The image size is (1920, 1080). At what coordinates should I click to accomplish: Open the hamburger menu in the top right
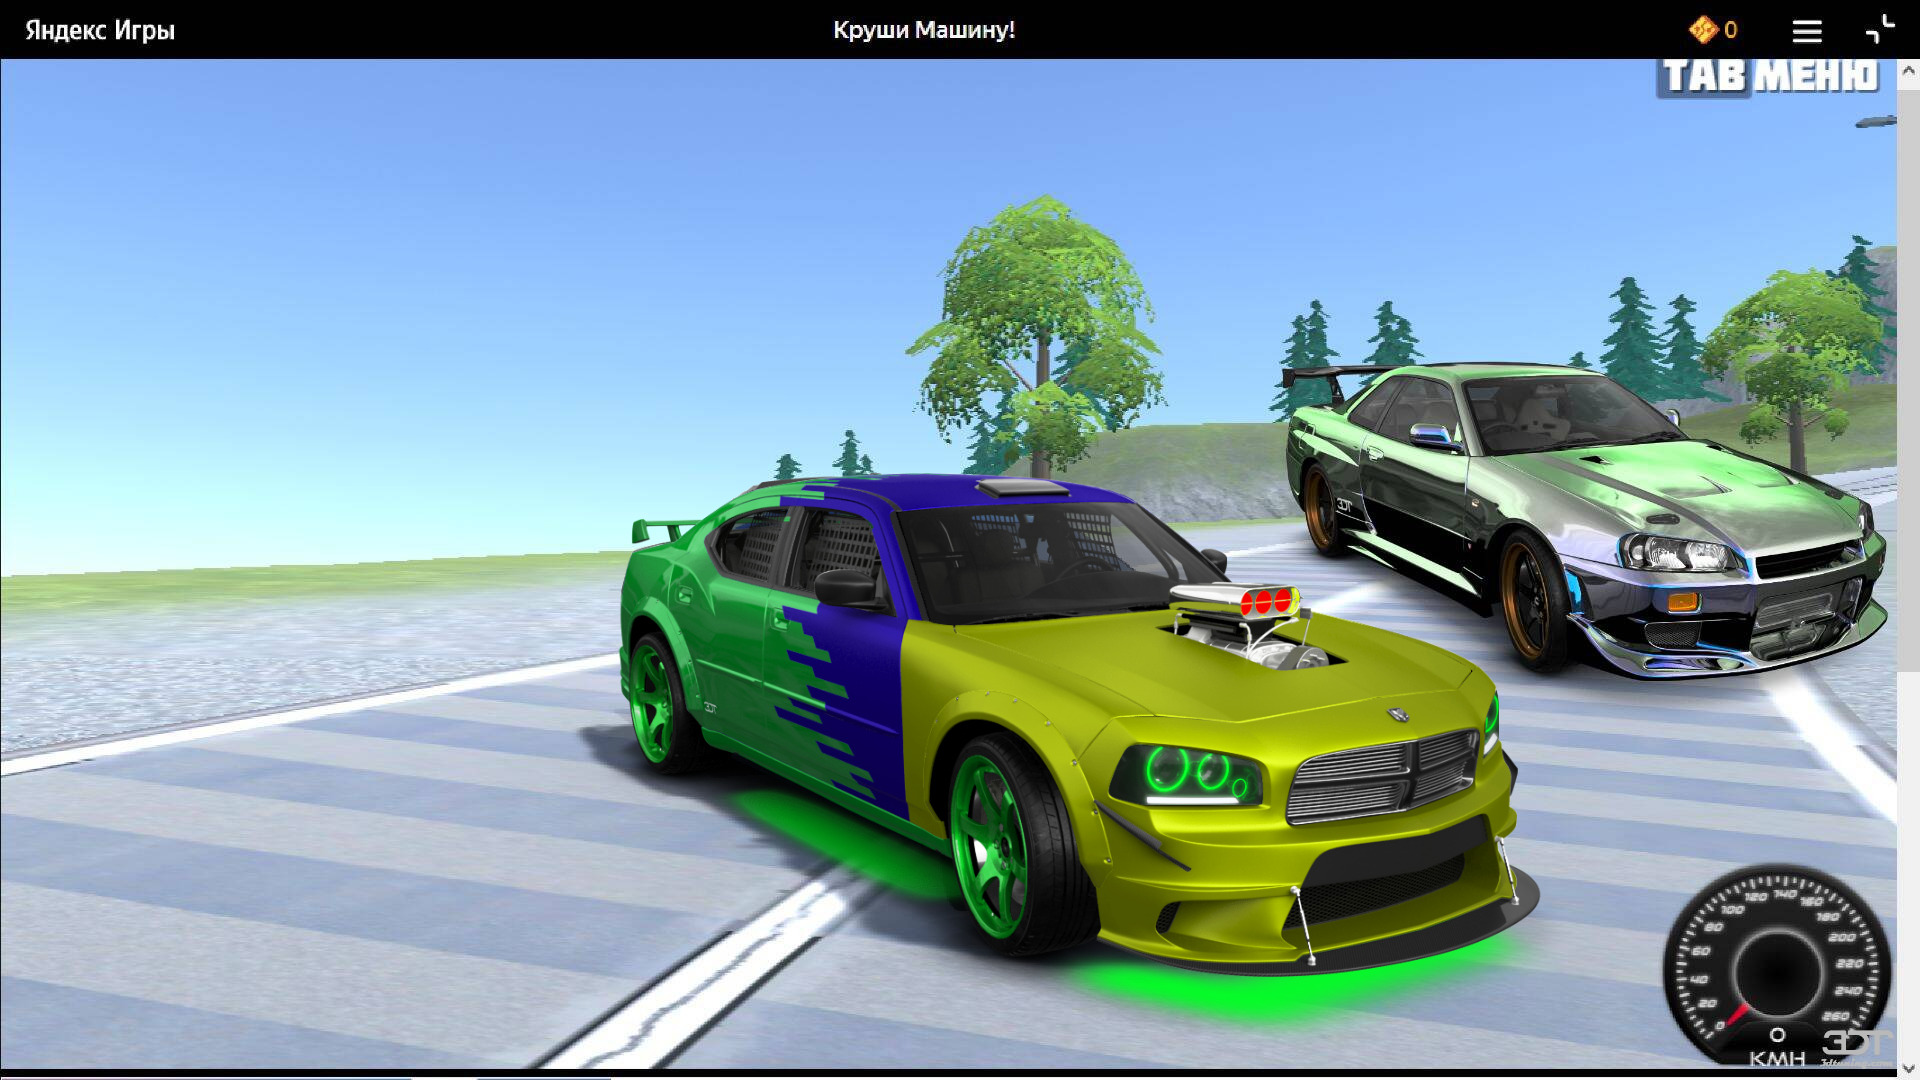(1807, 30)
